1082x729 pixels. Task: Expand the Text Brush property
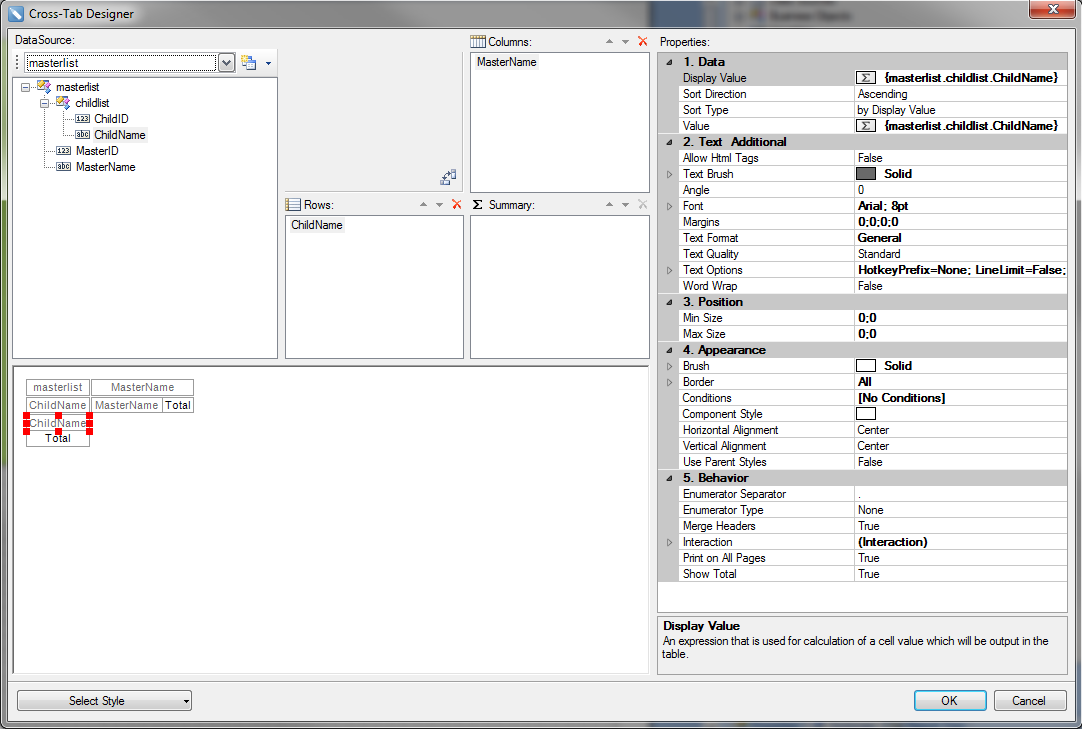[669, 174]
